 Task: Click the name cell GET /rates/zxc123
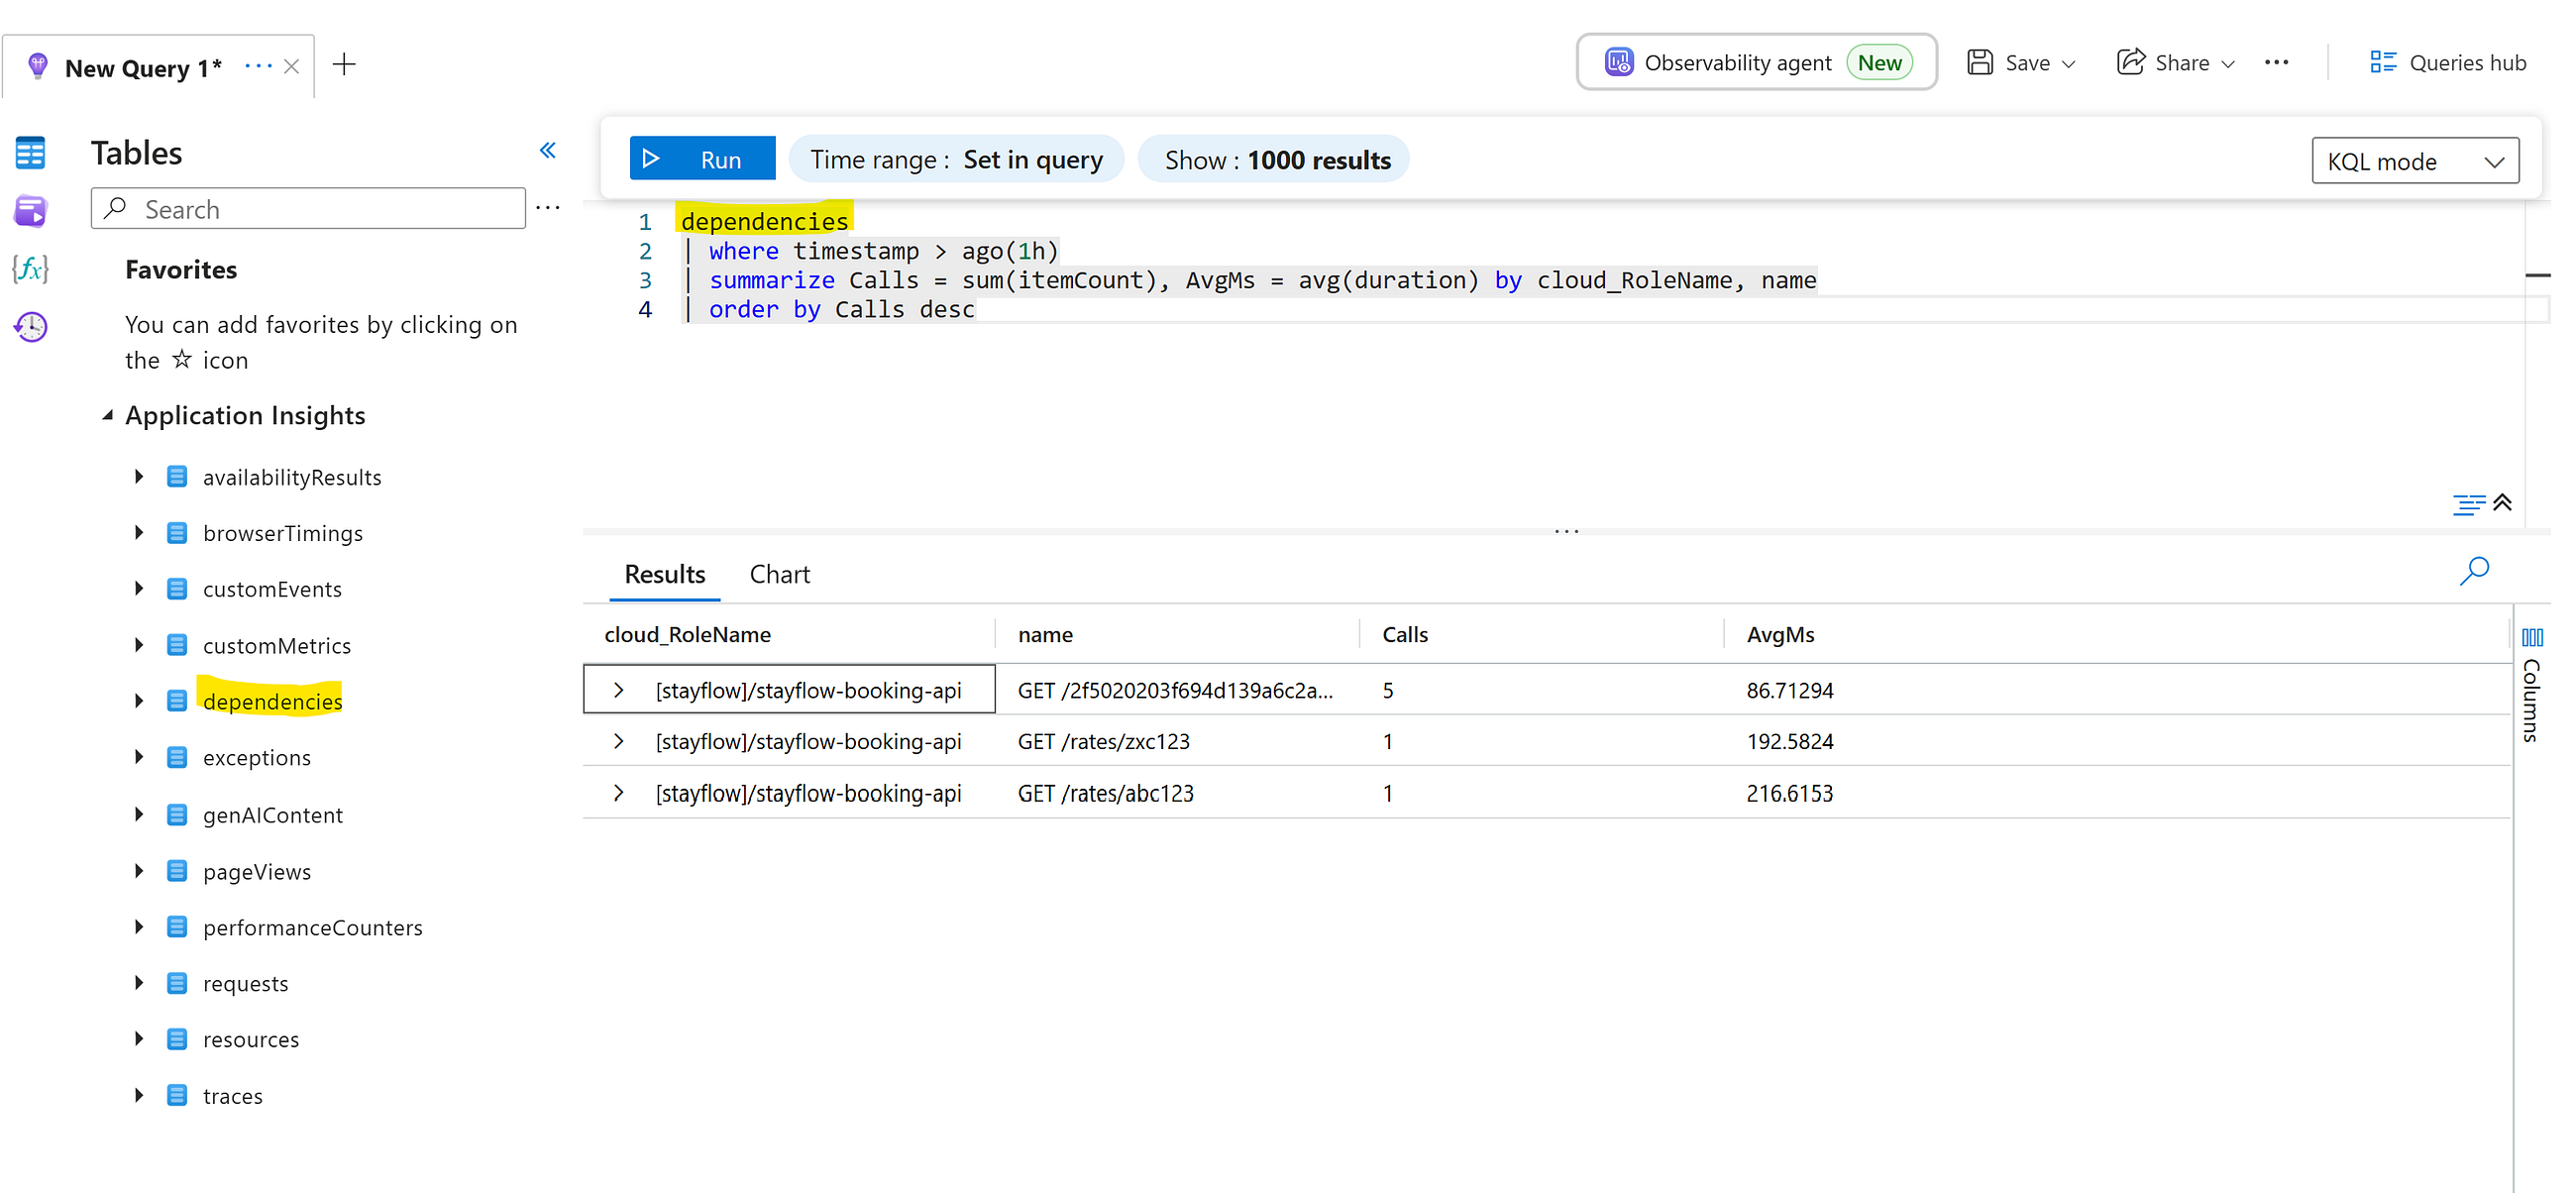tap(1103, 741)
